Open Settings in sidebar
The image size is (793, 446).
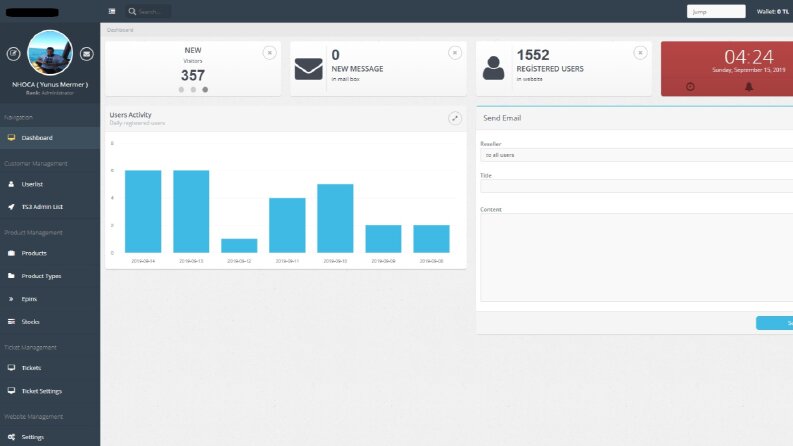pyautogui.click(x=50, y=437)
